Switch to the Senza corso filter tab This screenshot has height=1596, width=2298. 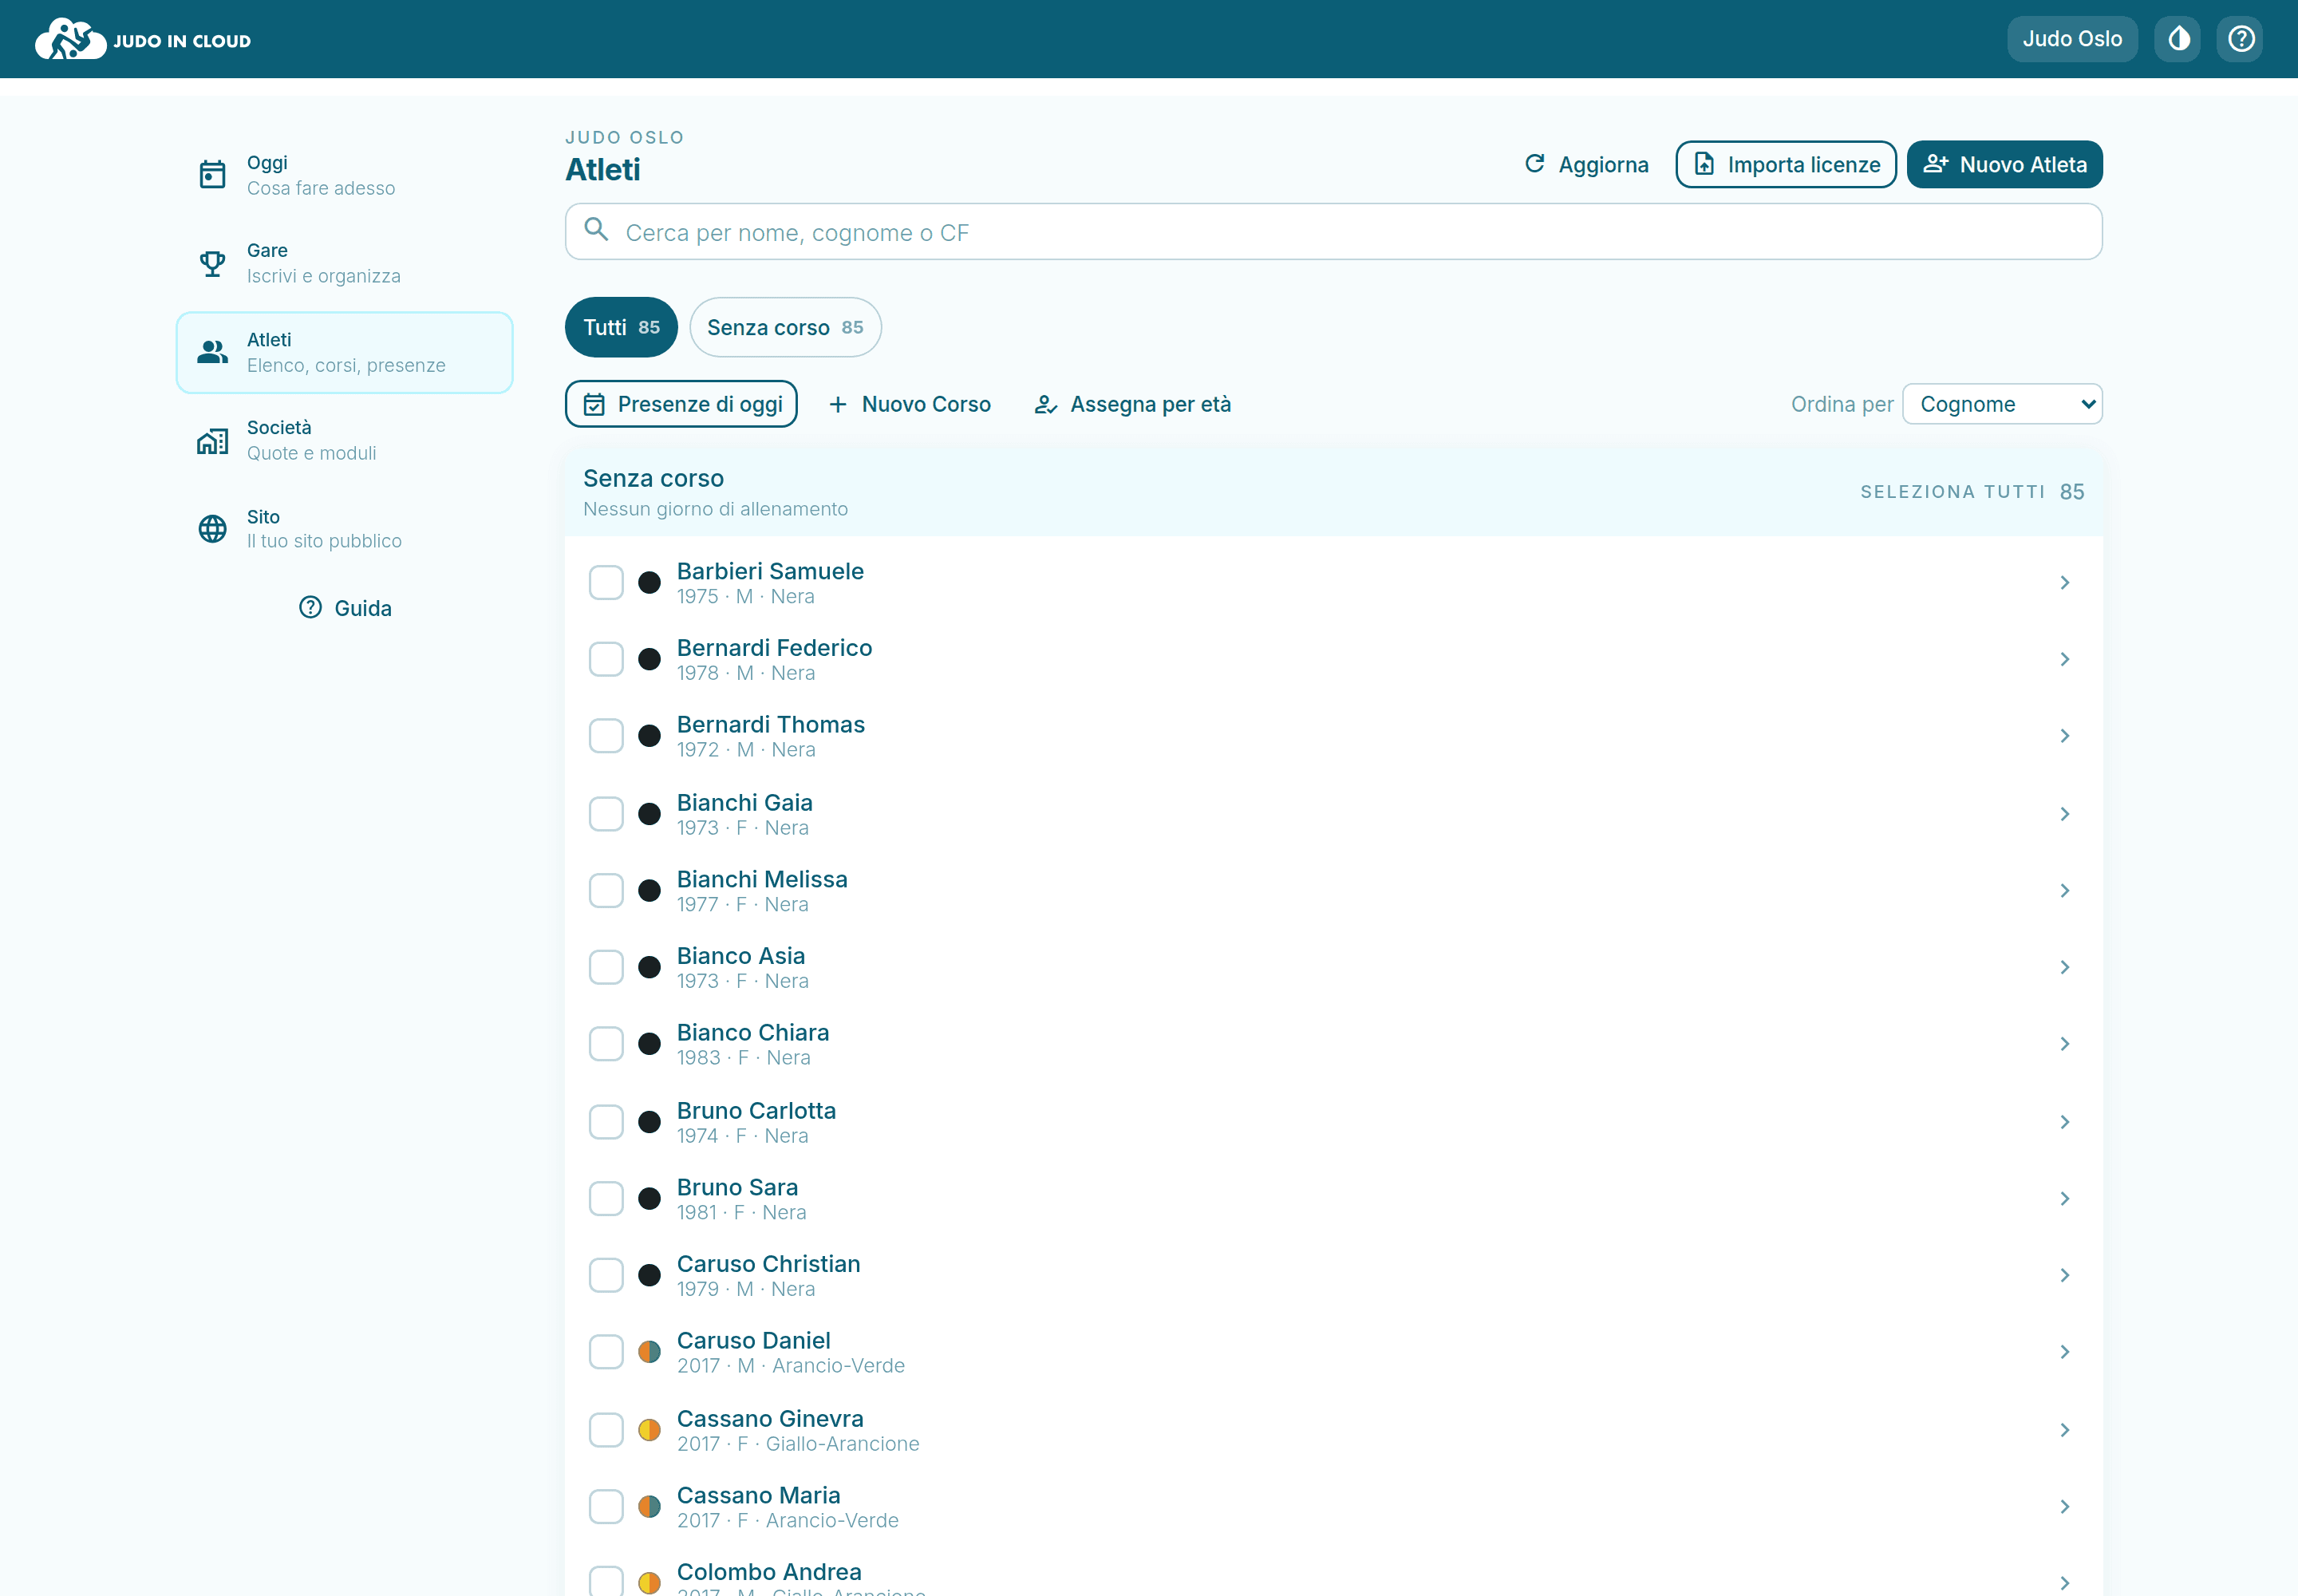(785, 327)
